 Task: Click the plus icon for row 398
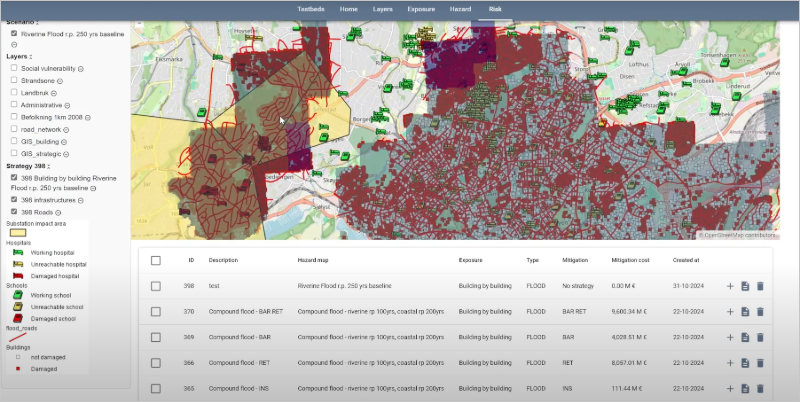click(x=730, y=286)
